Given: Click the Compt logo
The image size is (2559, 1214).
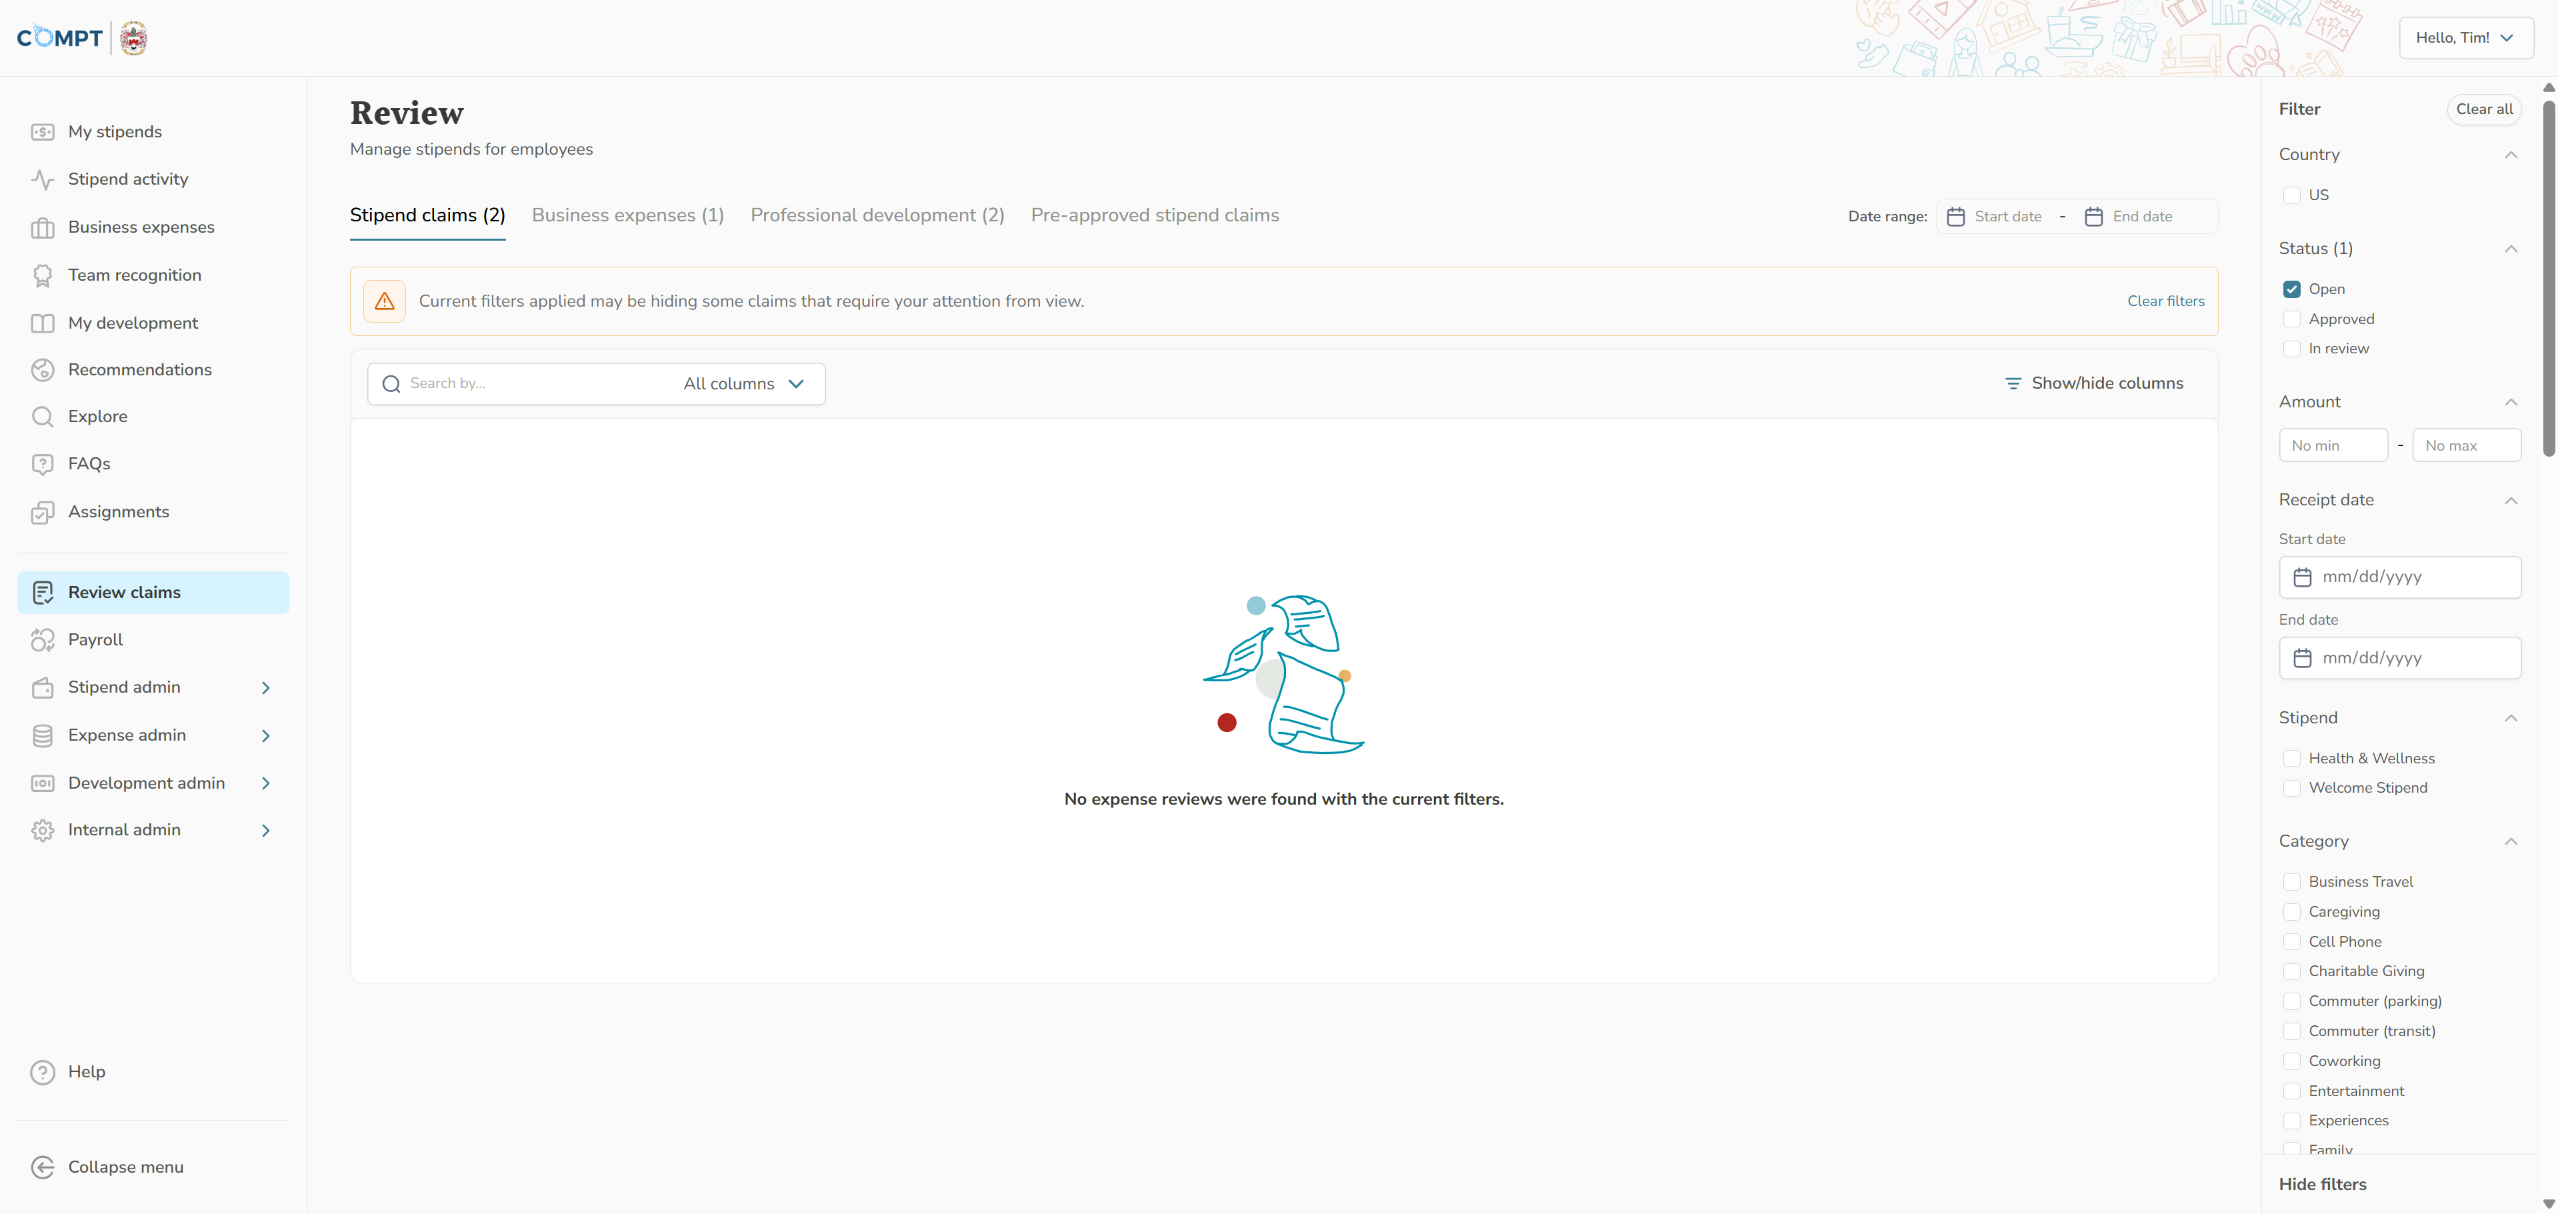Looking at the screenshot, I should click(60, 38).
